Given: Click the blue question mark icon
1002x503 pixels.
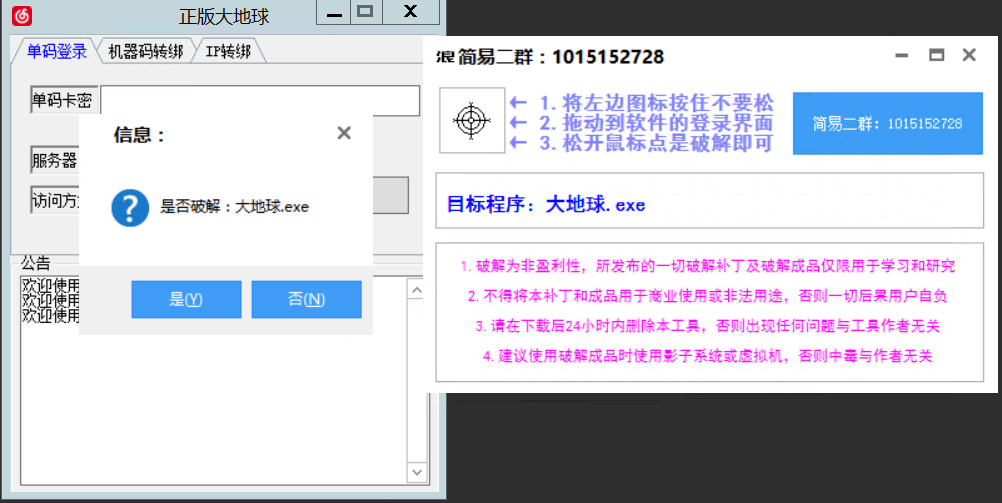Looking at the screenshot, I should click(130, 207).
